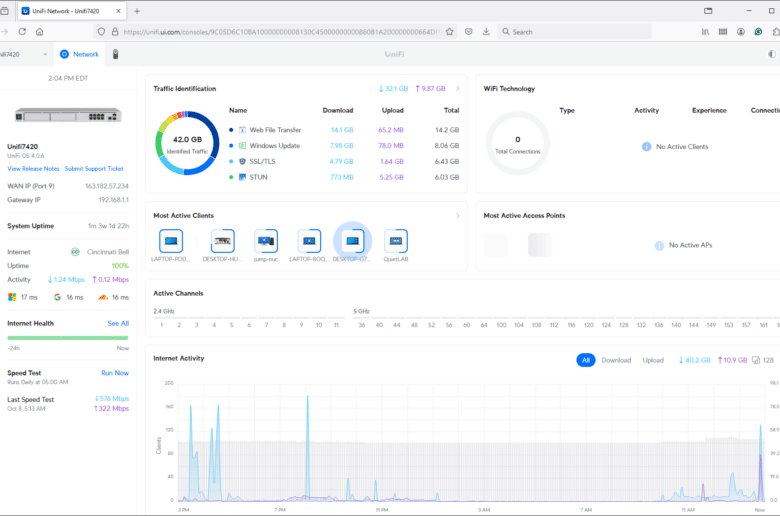This screenshot has height=516, width=780.
Task: Reload the page with the browser refresh icon
Action: click(x=22, y=31)
